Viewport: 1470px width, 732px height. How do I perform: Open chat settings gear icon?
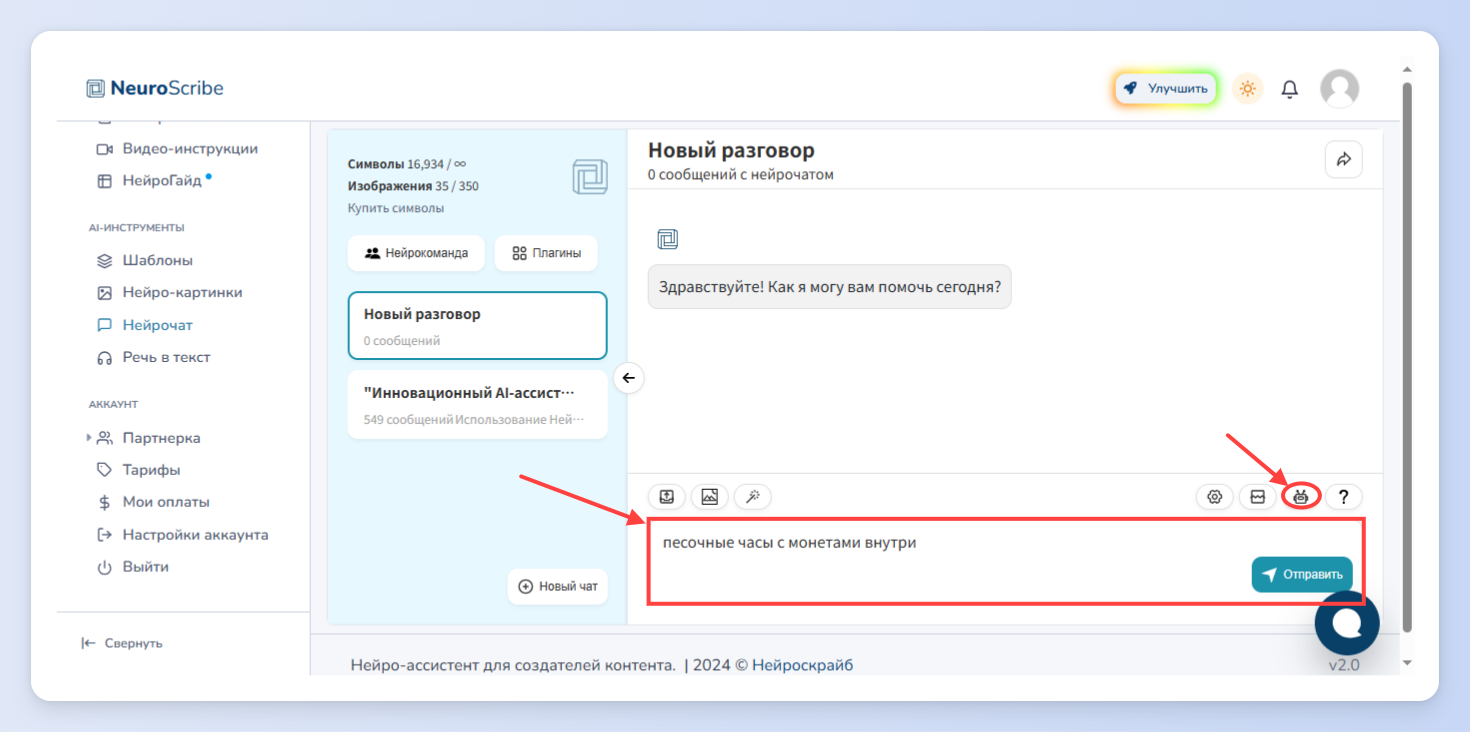pos(1215,496)
